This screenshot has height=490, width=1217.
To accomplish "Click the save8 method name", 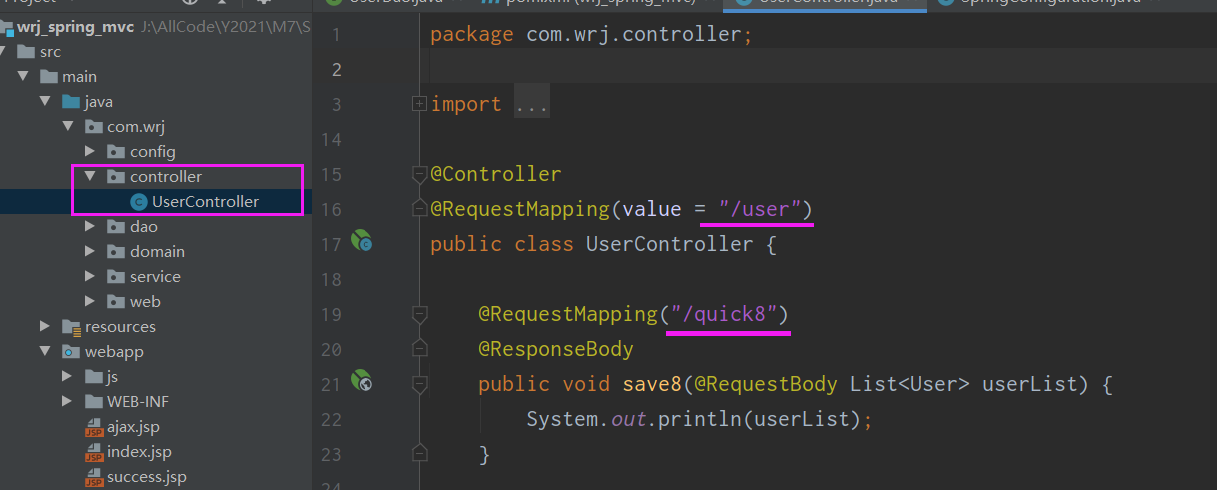I will (652, 384).
